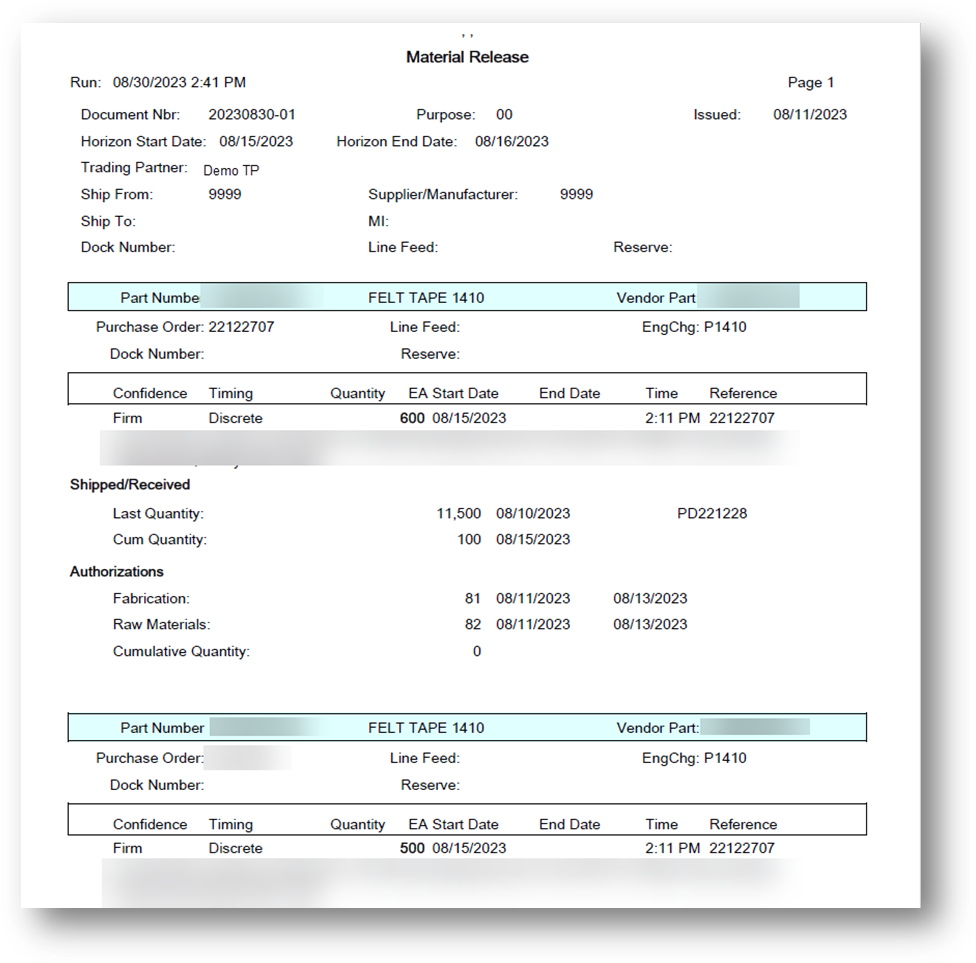Click Horizon End Date value 08/16/2023
Screen dimensions: 976x963
pos(512,141)
